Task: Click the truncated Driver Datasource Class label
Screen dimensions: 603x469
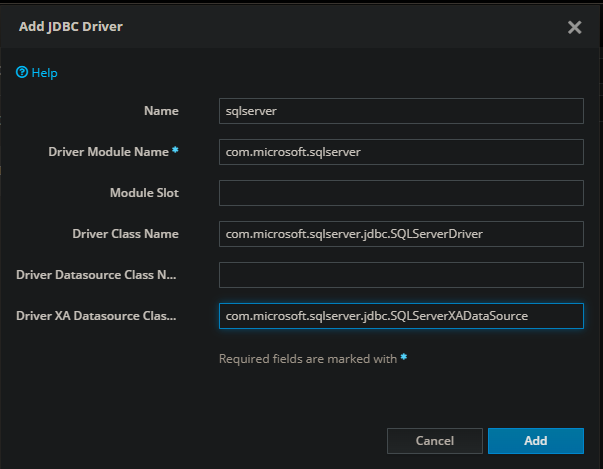Action: (97, 275)
